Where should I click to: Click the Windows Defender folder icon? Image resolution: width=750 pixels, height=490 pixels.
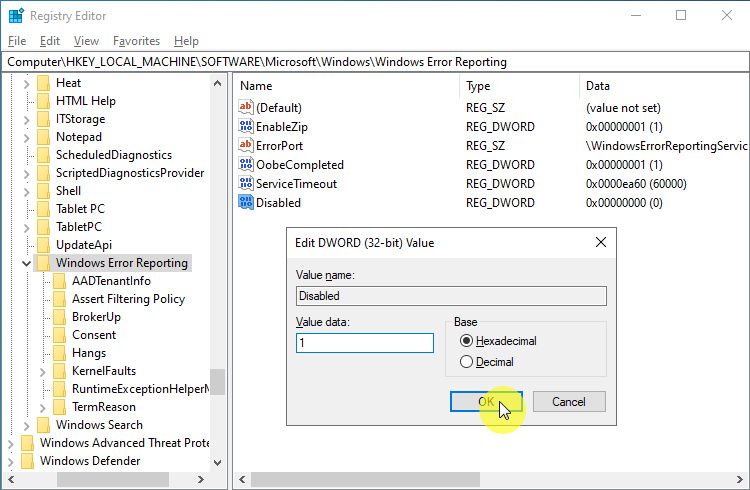click(27, 461)
